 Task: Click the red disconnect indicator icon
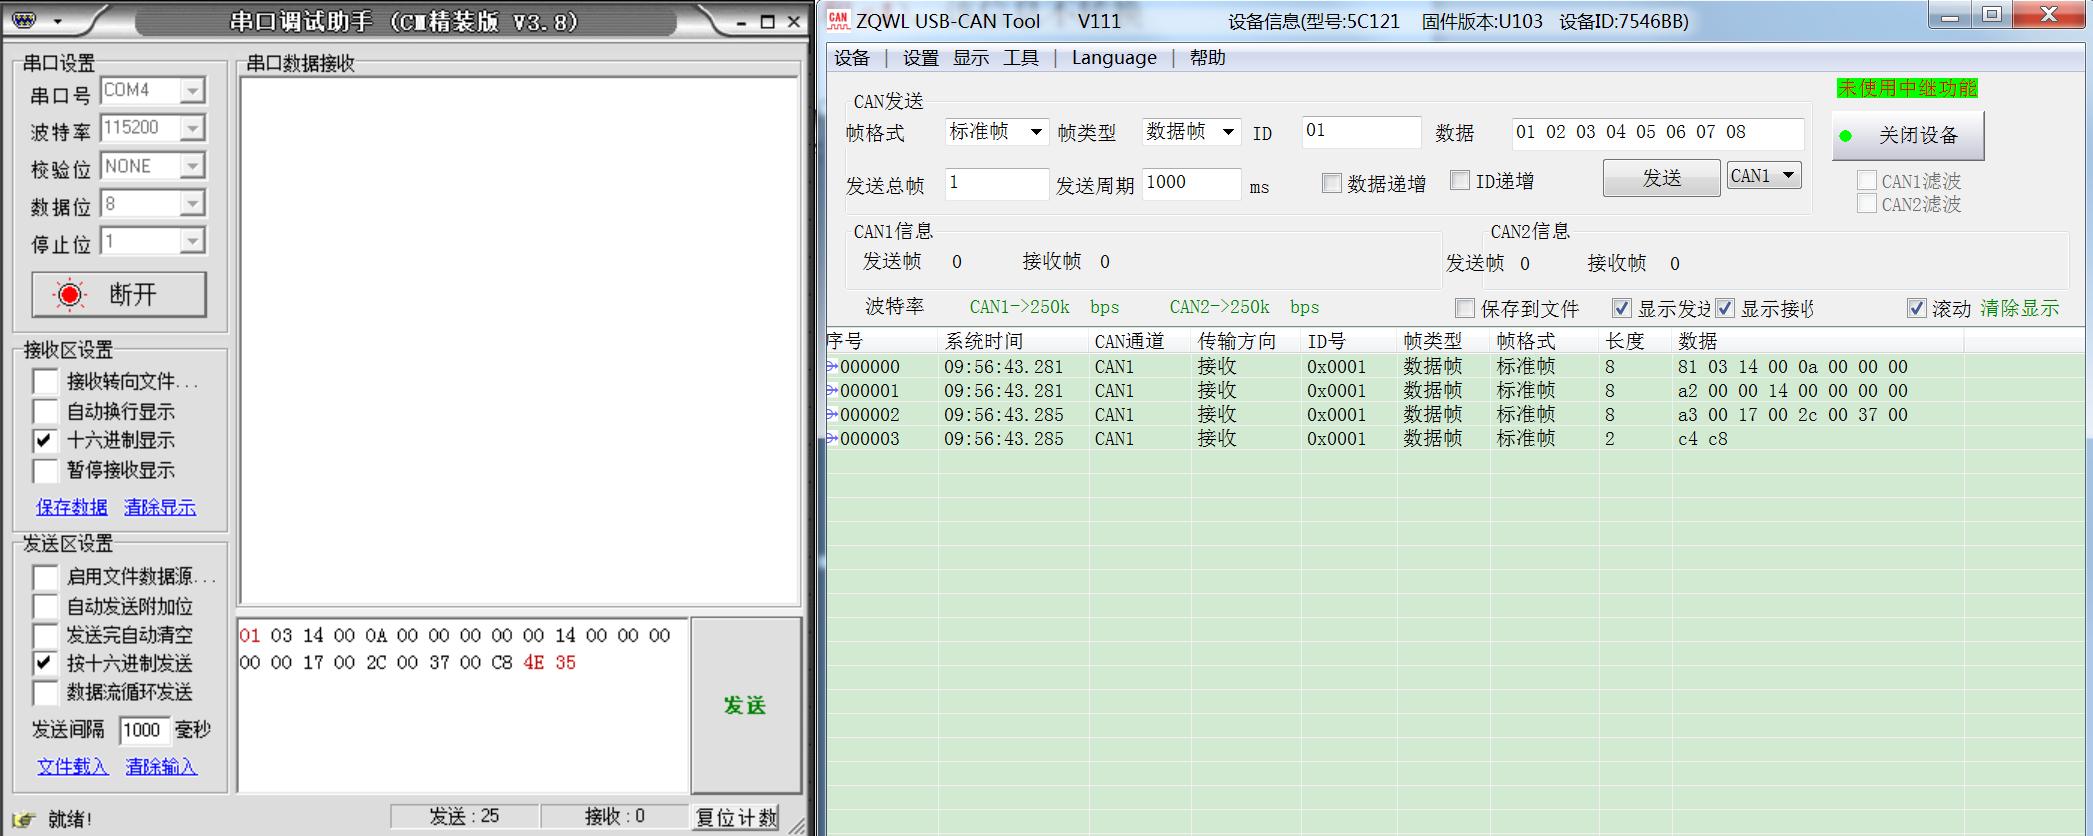70,294
